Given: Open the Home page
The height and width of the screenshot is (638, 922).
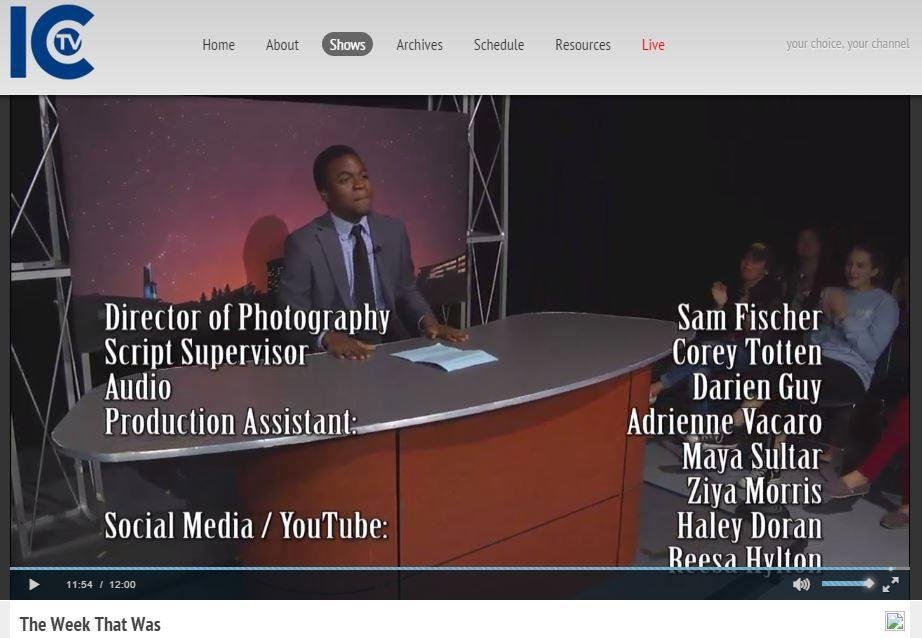Looking at the screenshot, I should 218,45.
